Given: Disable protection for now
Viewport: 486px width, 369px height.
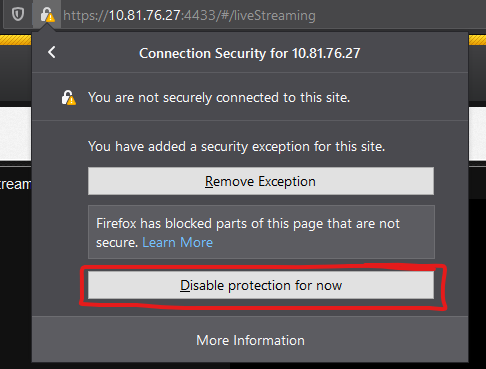Looking at the screenshot, I should (261, 285).
